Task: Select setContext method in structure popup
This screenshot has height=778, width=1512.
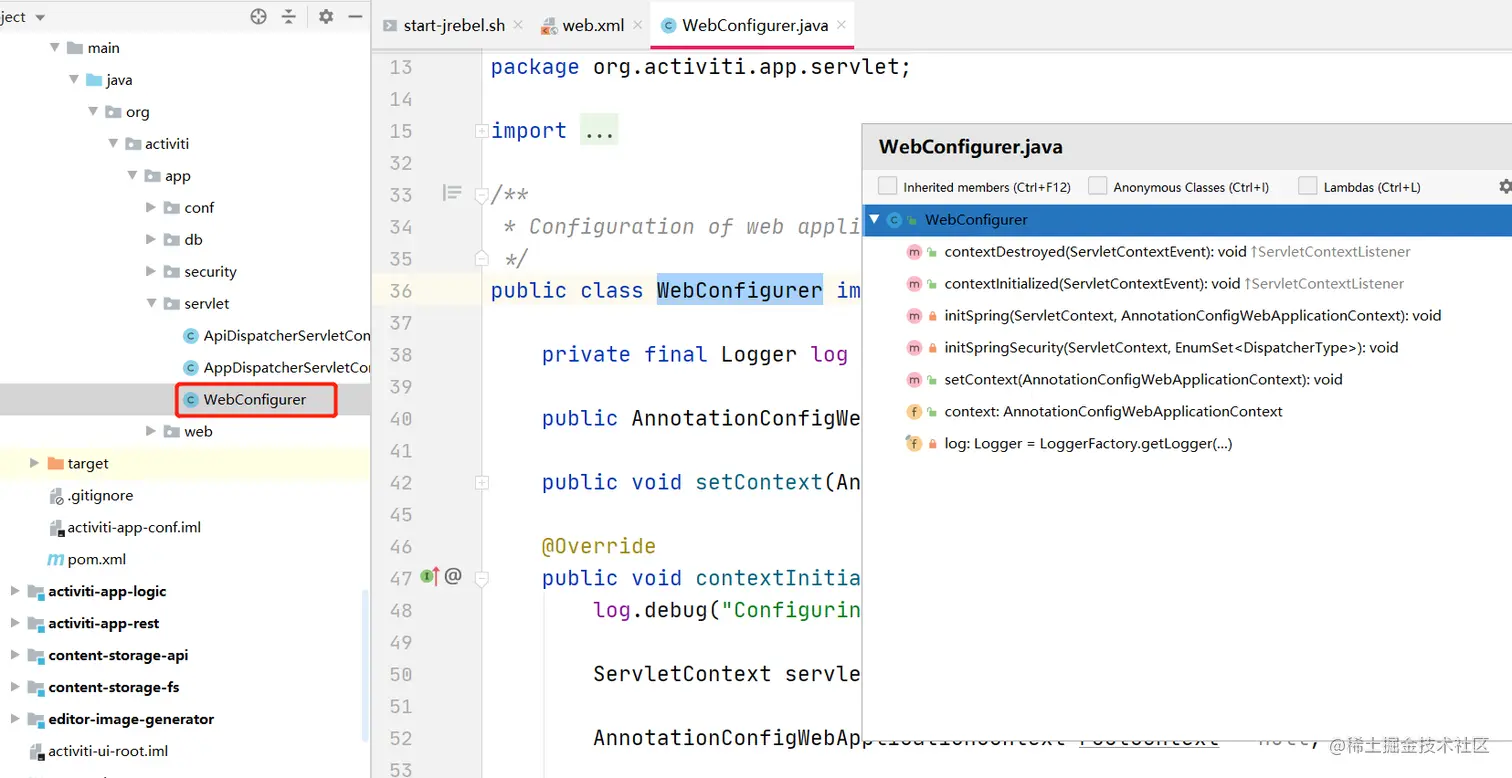Action: coord(1187,380)
